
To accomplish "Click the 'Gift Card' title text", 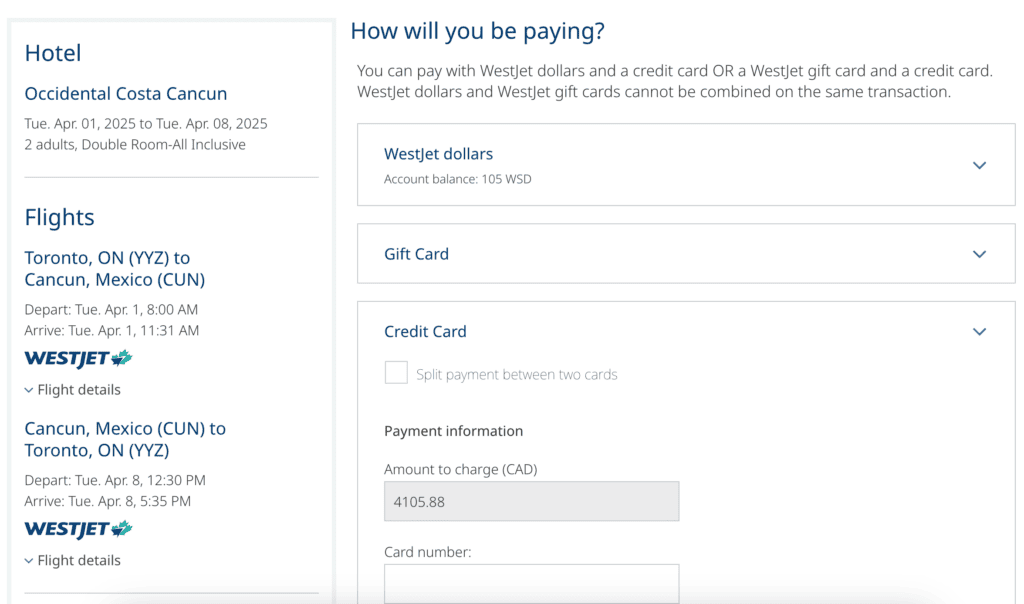I will point(416,254).
